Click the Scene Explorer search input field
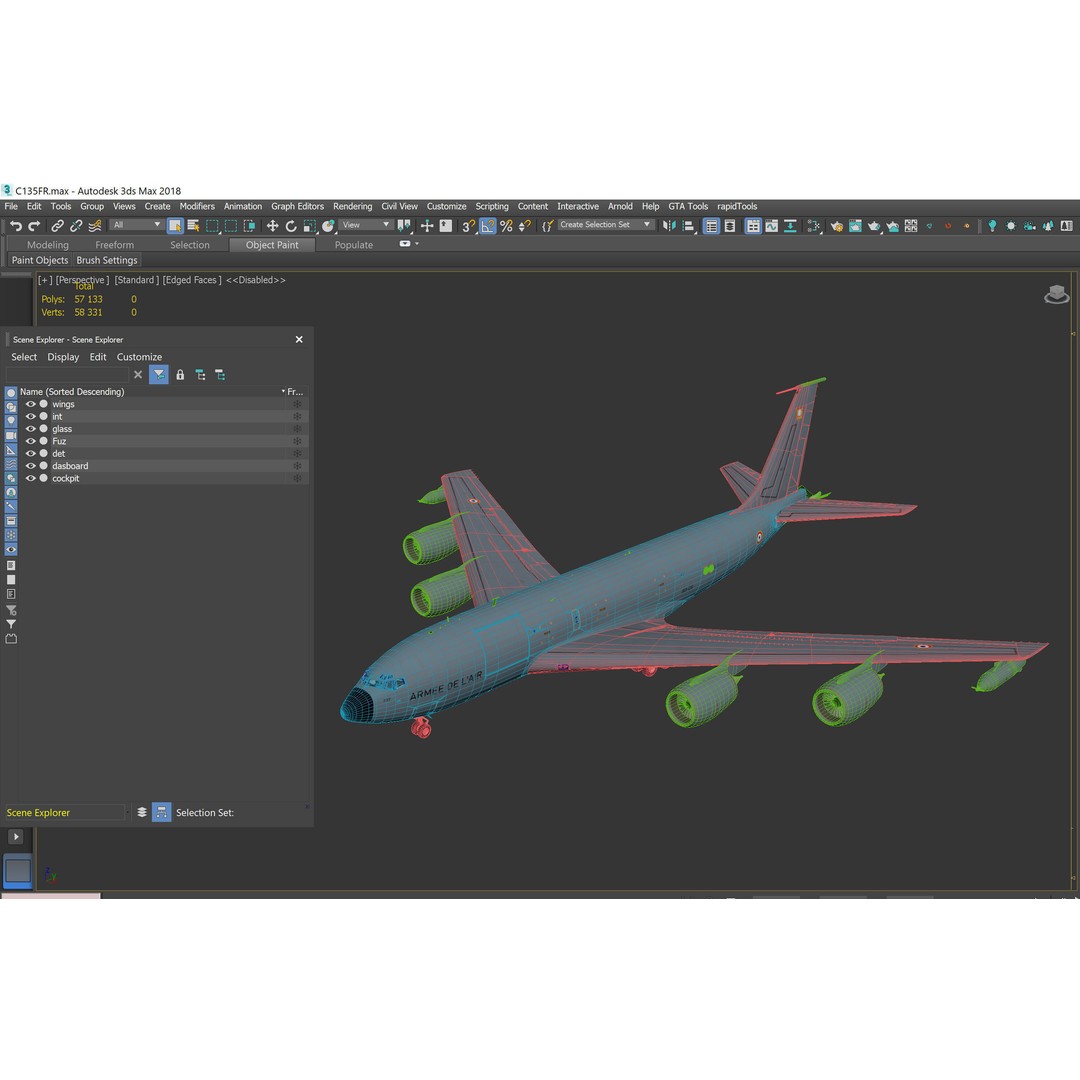The height and width of the screenshot is (1080, 1080). click(67, 375)
